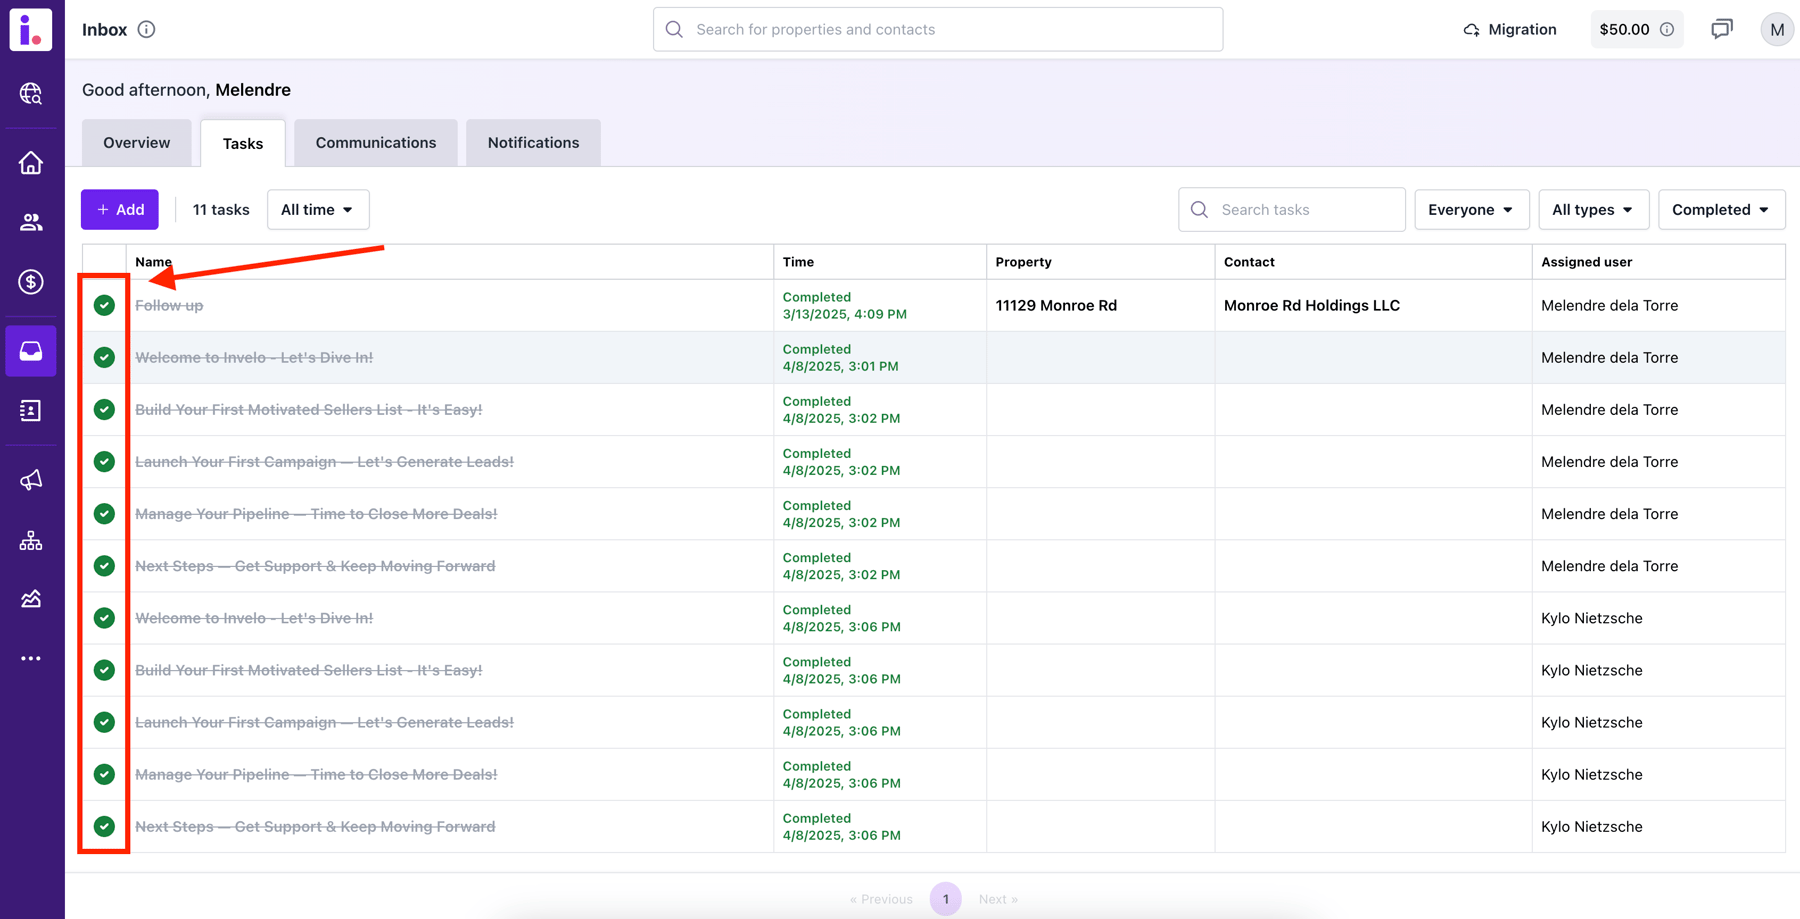Click the info icon next to $50.00 balance
This screenshot has height=919, width=1800.
(x=1667, y=30)
